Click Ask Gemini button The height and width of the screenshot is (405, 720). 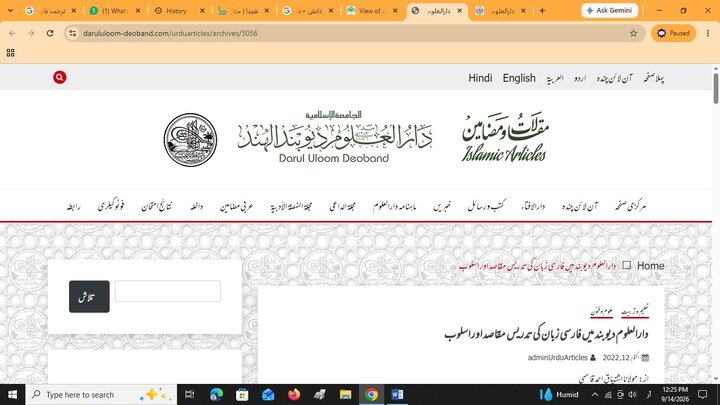click(x=609, y=10)
